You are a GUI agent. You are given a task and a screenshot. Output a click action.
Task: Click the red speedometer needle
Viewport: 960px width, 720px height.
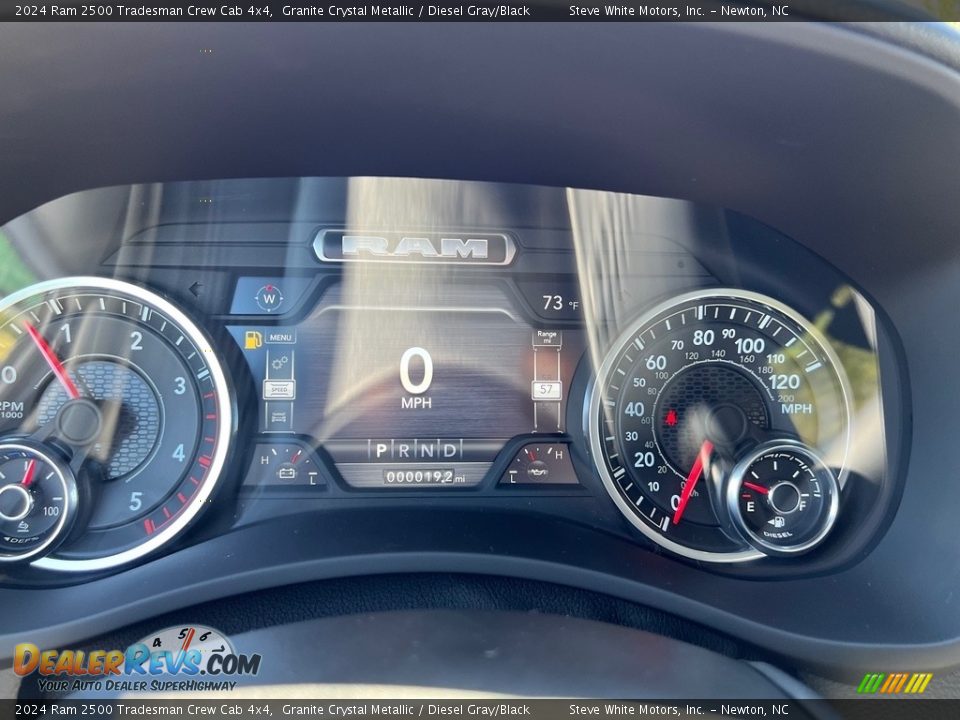coord(693,482)
